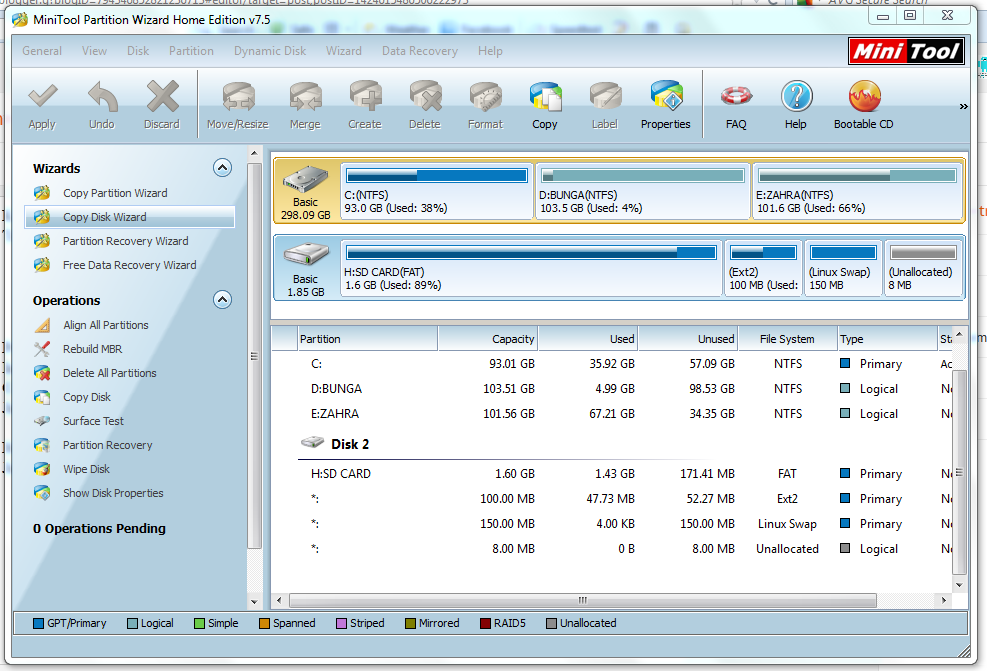987x671 pixels.
Task: Click the Apply checkmark icon
Action: (42, 97)
